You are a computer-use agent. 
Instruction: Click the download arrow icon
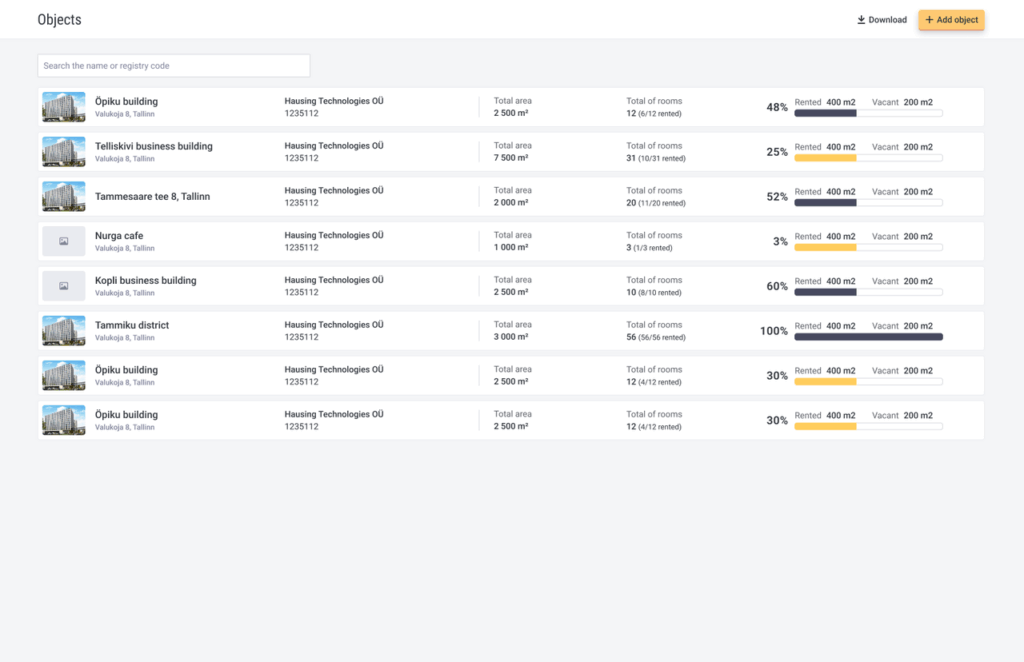click(x=861, y=20)
